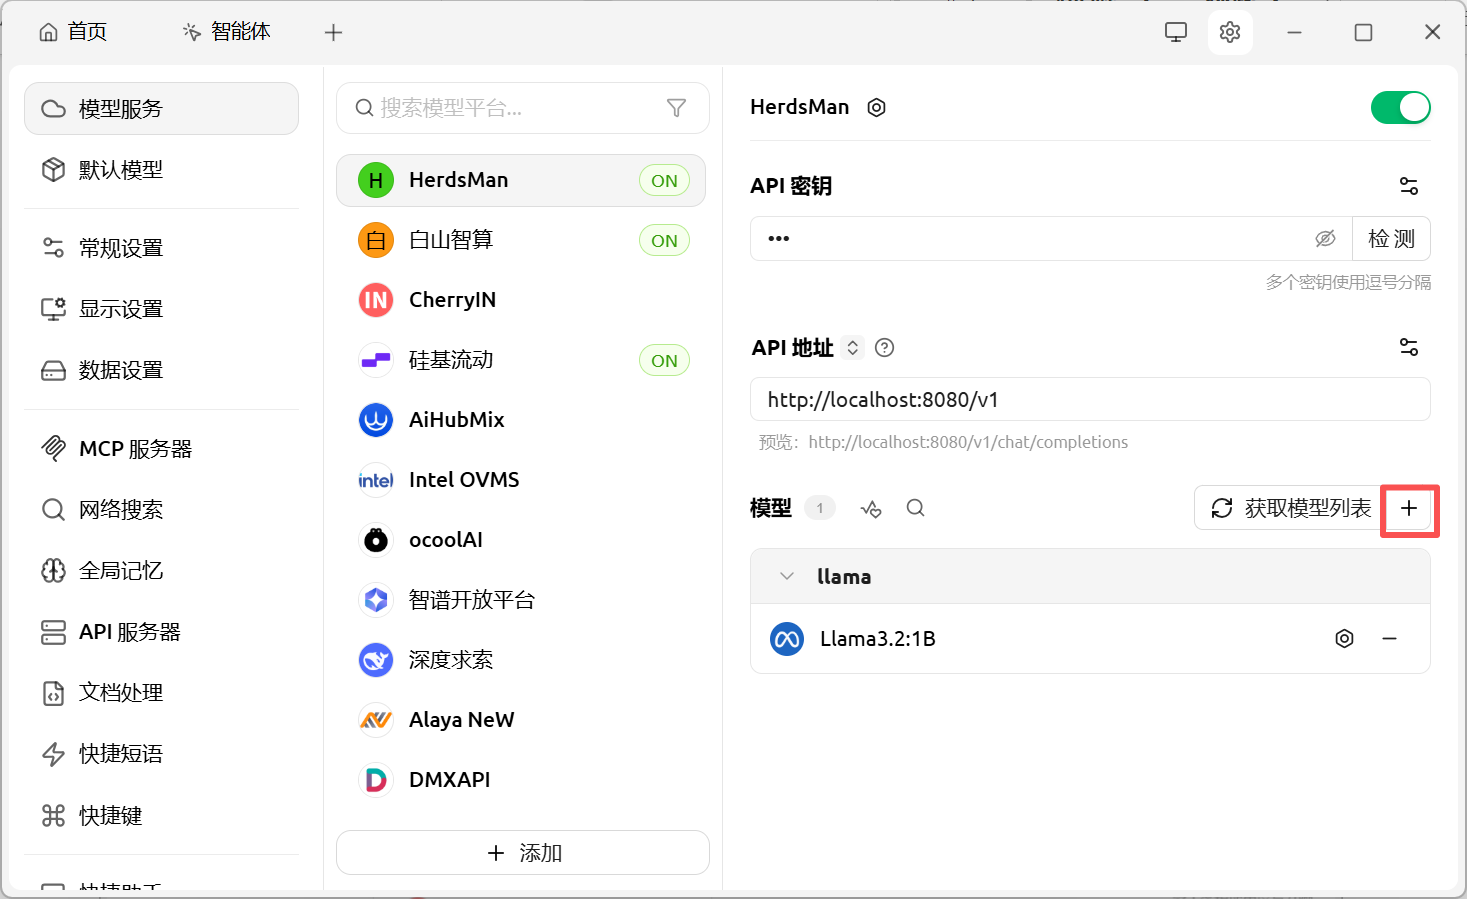Click the monitor display icon in title bar
The image size is (1467, 899).
(1176, 32)
